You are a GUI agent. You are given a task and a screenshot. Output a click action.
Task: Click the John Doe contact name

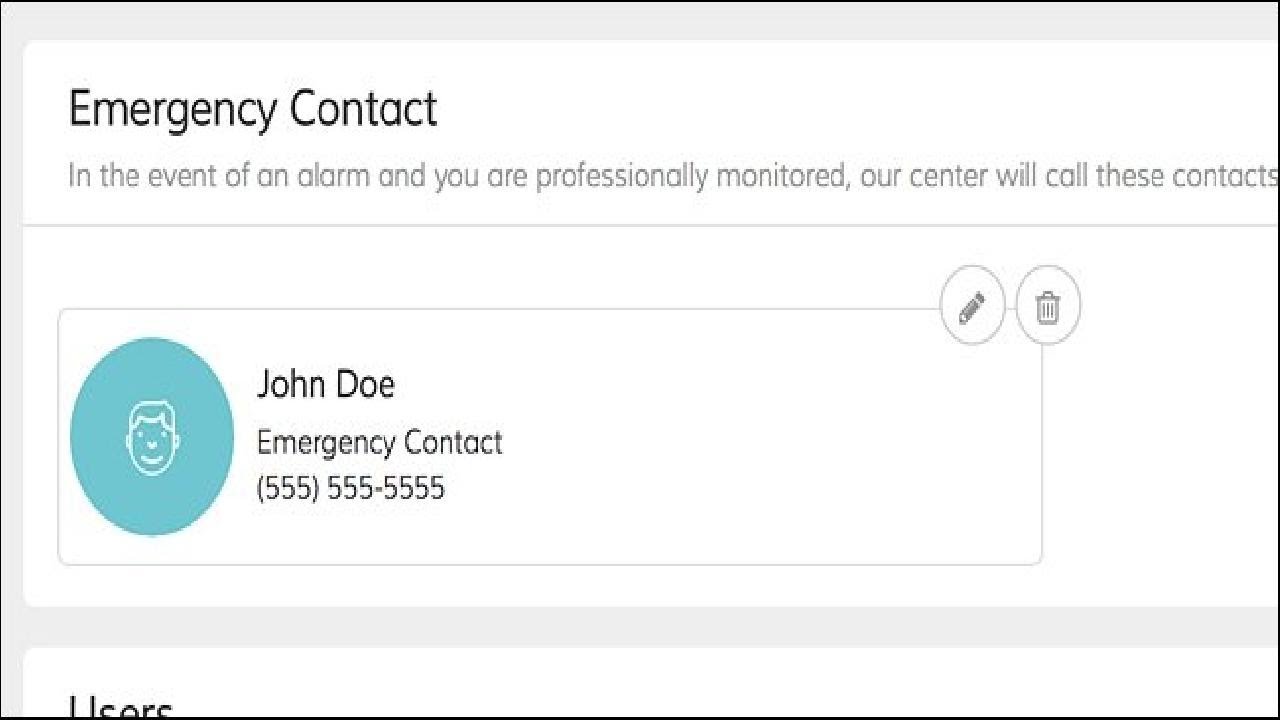tap(325, 384)
